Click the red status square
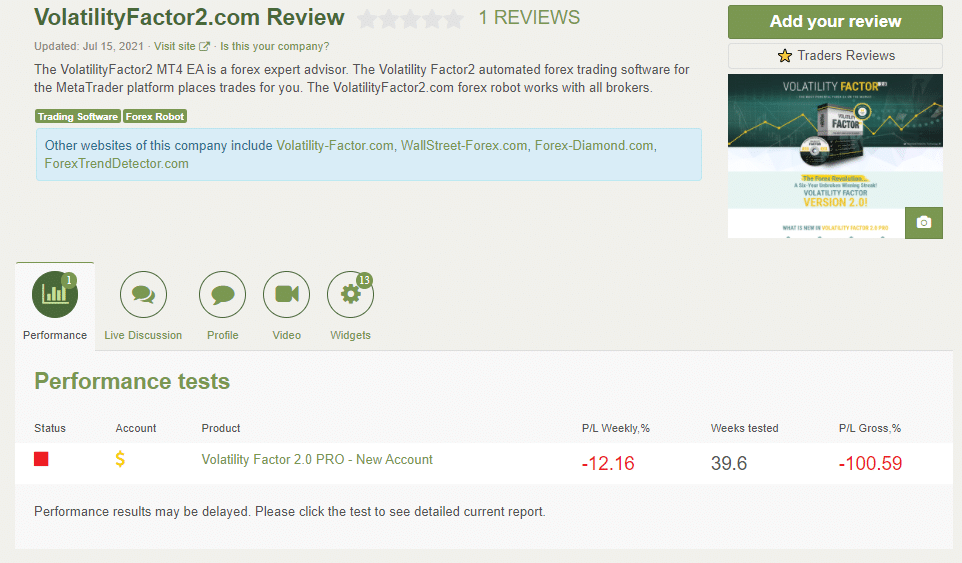Image resolution: width=962 pixels, height=563 pixels. (x=42, y=459)
